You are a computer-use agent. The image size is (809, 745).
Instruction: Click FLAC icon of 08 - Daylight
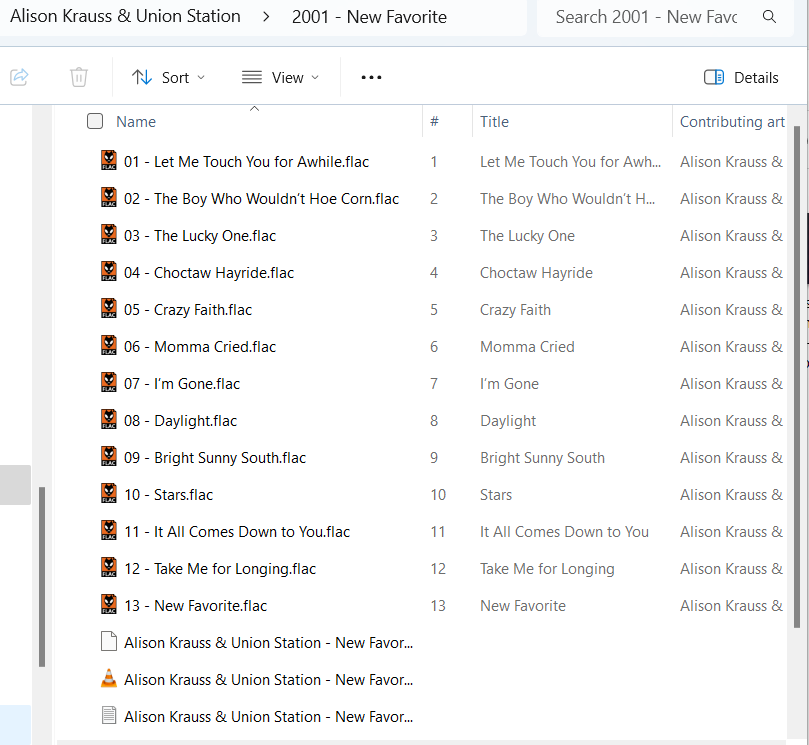click(x=109, y=419)
